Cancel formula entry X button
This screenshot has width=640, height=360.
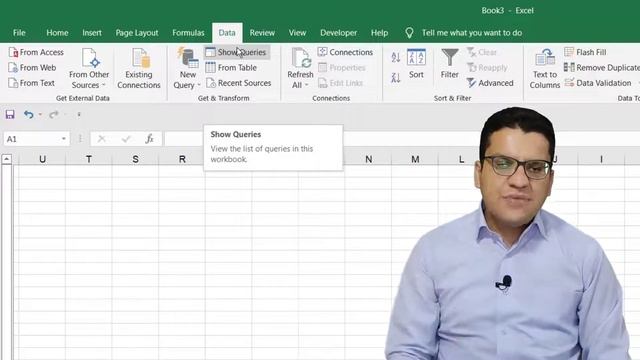(x=102, y=139)
